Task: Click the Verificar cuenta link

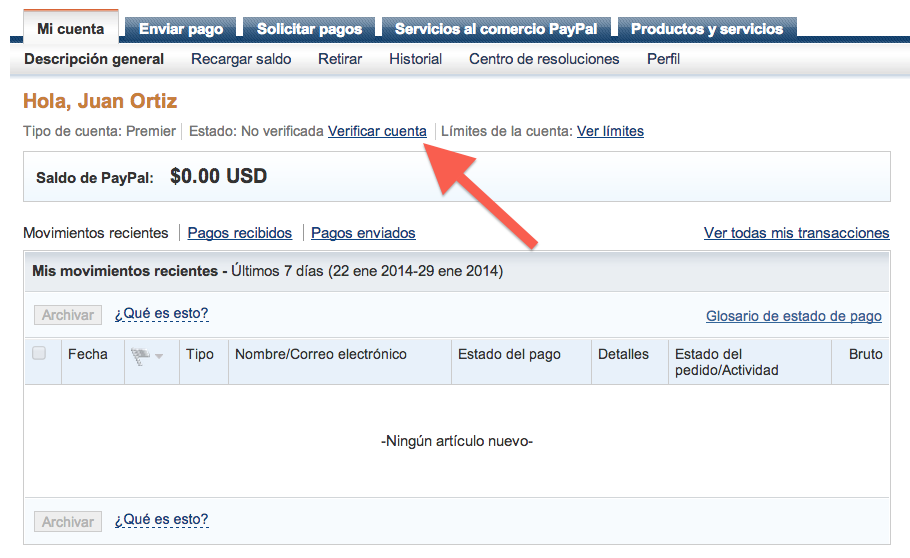Action: coord(377,131)
